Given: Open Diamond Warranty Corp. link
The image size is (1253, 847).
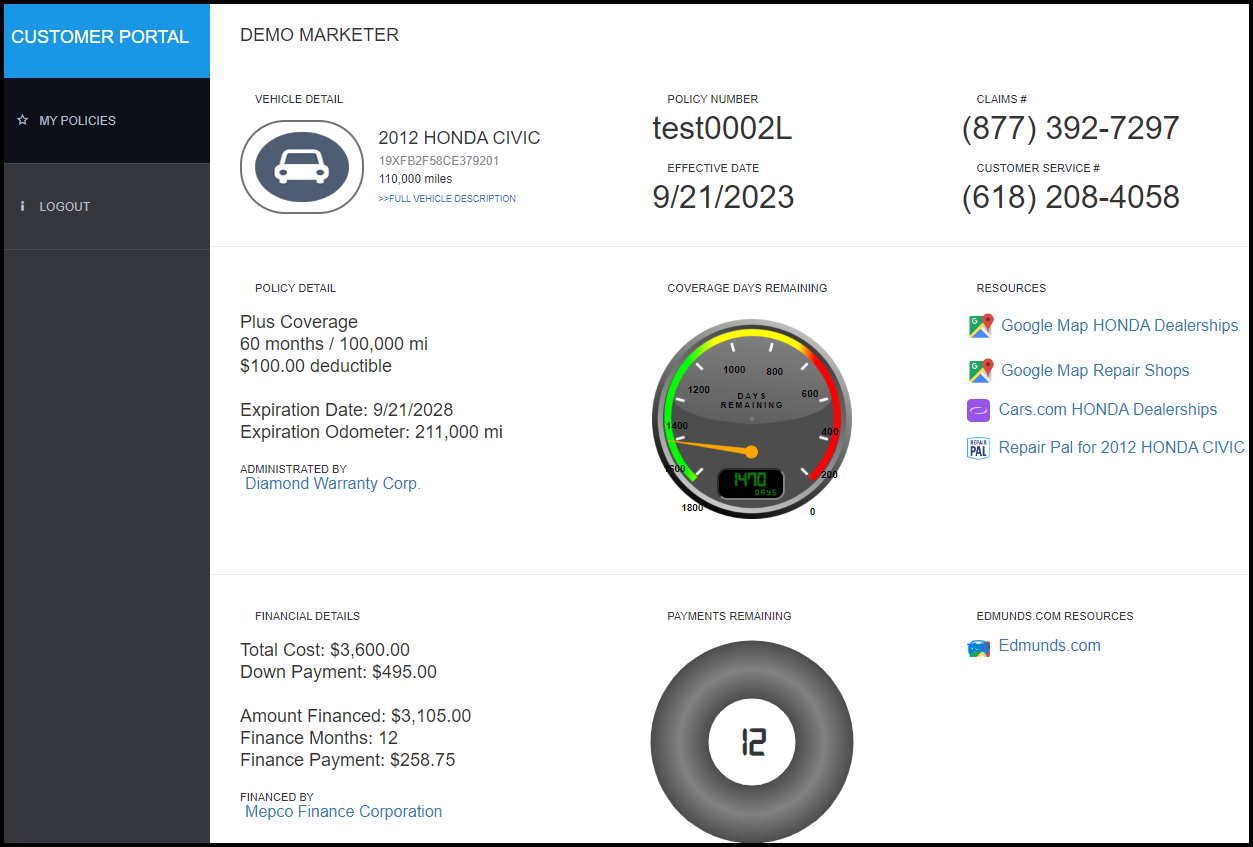Looking at the screenshot, I should click(x=333, y=483).
